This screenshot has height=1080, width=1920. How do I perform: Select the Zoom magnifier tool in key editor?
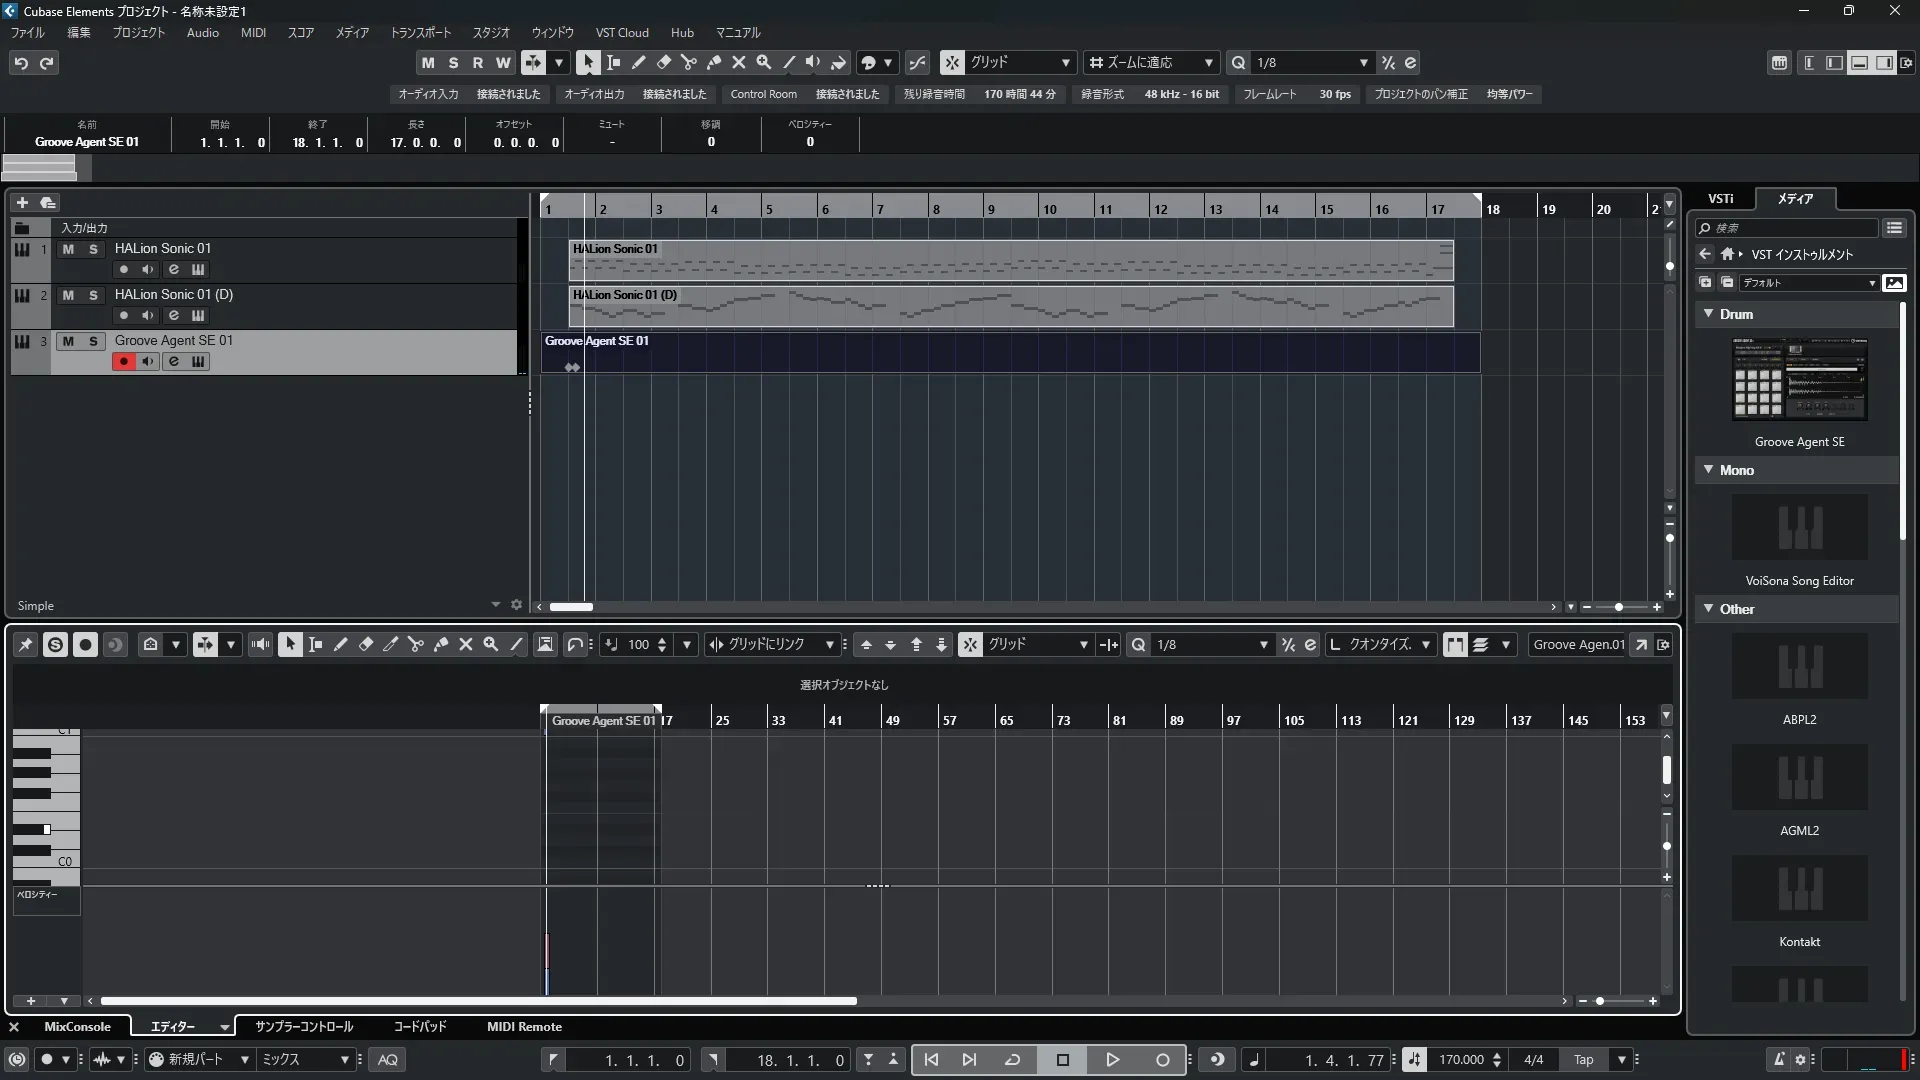click(490, 645)
